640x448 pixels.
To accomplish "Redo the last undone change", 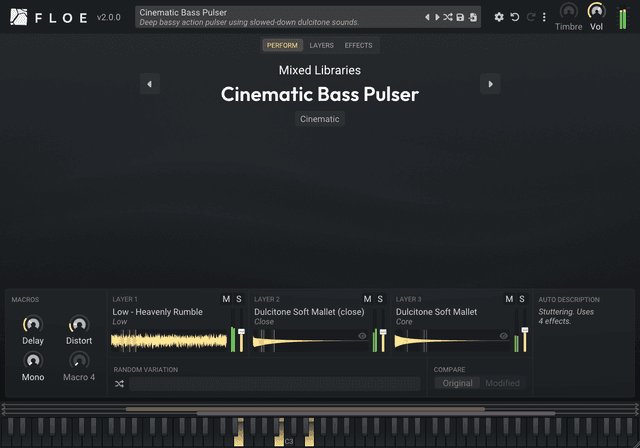I will click(531, 17).
